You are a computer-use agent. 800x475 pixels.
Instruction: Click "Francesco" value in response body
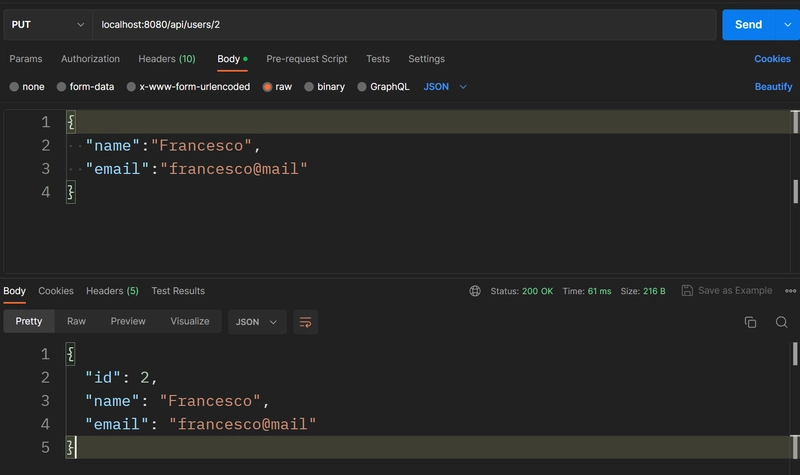point(210,401)
